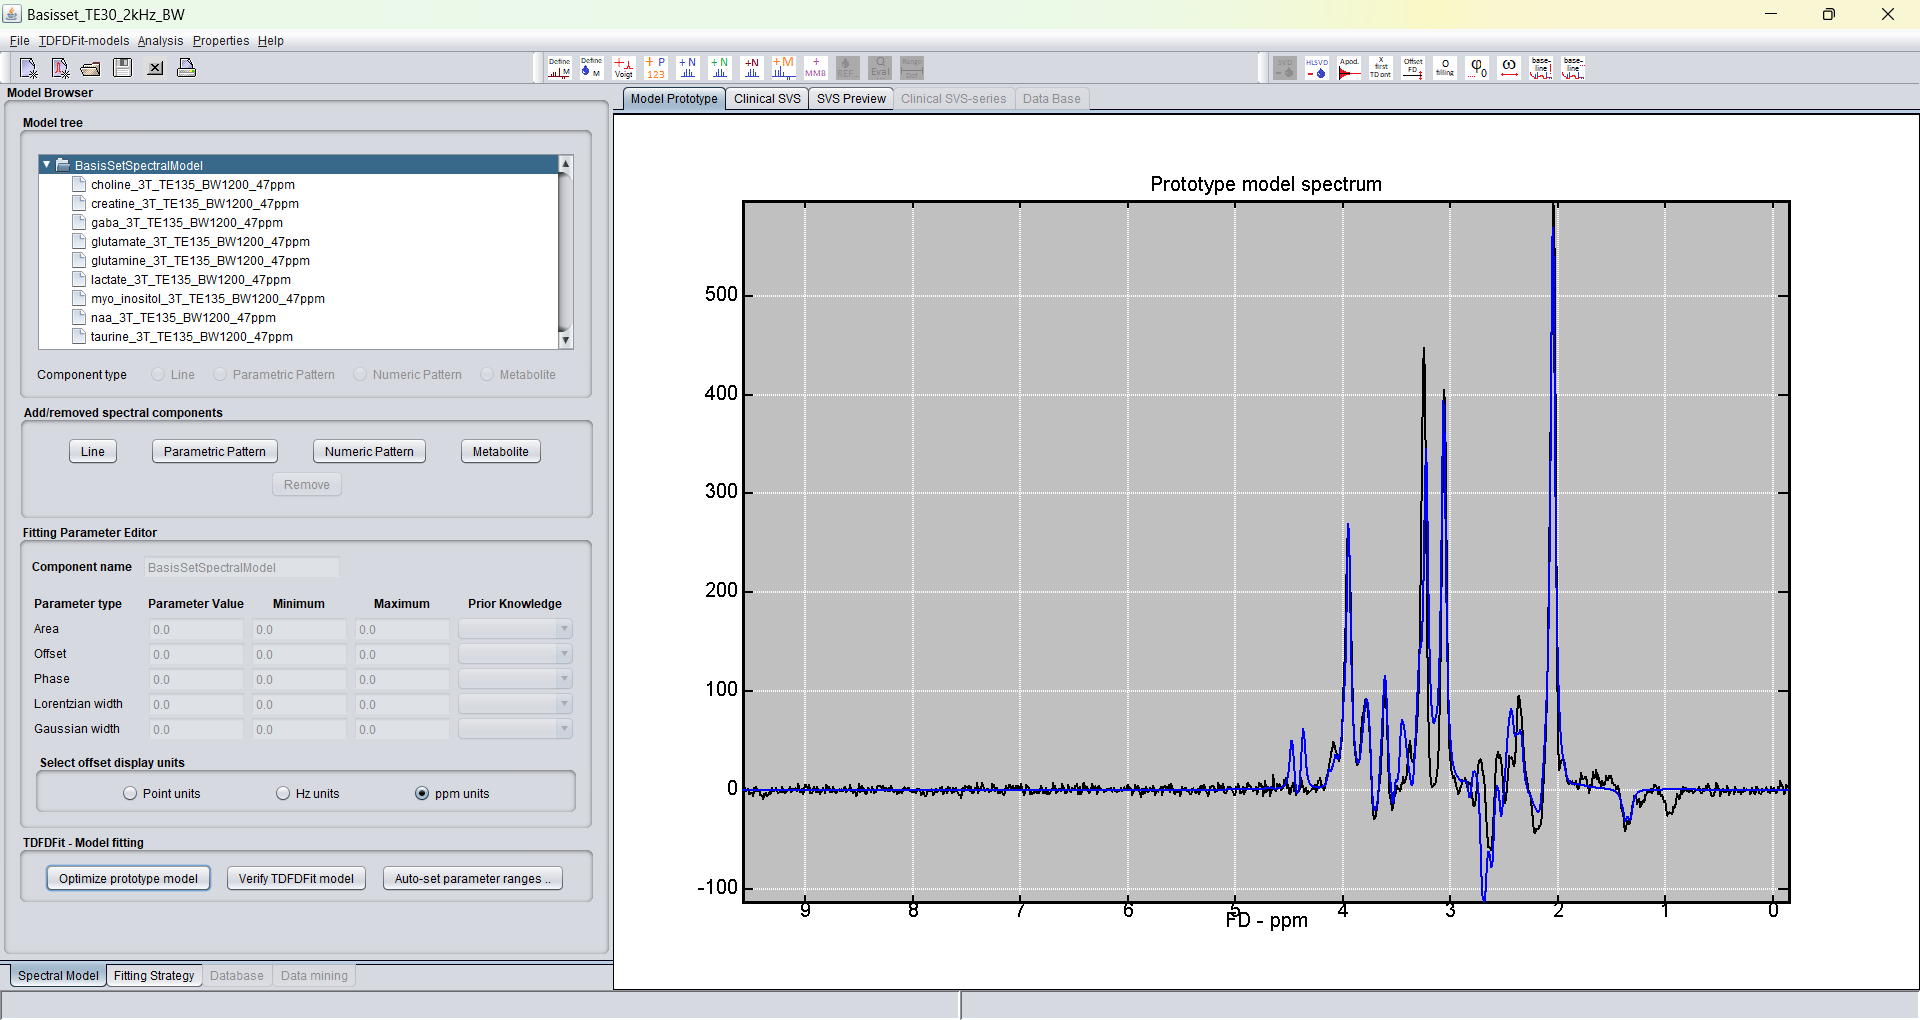
Task: Save with the floppy disk icon
Action: (123, 68)
